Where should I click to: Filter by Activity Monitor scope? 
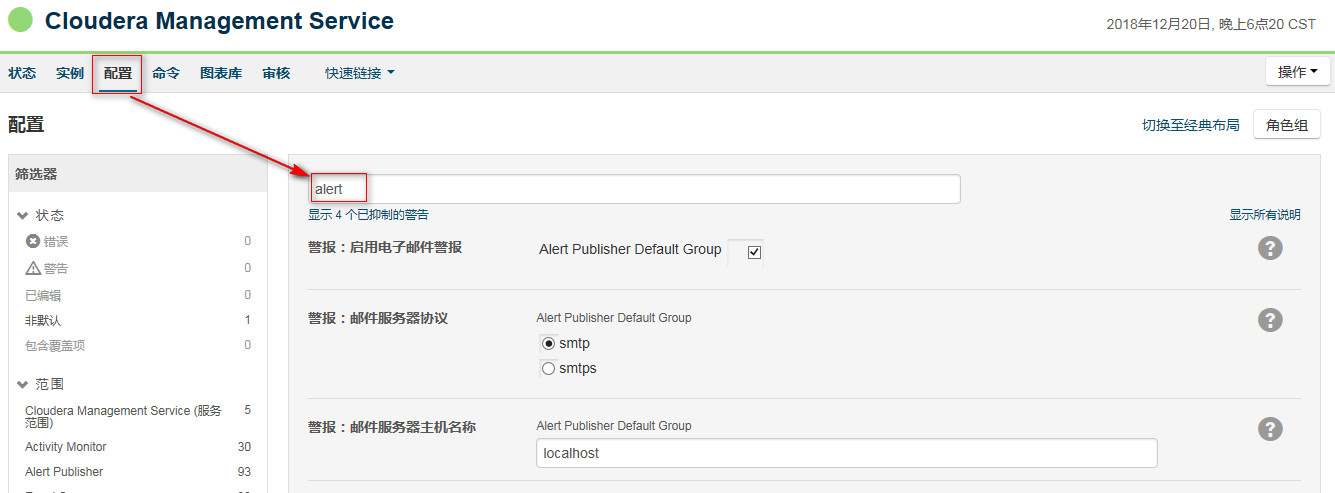[x=66, y=447]
